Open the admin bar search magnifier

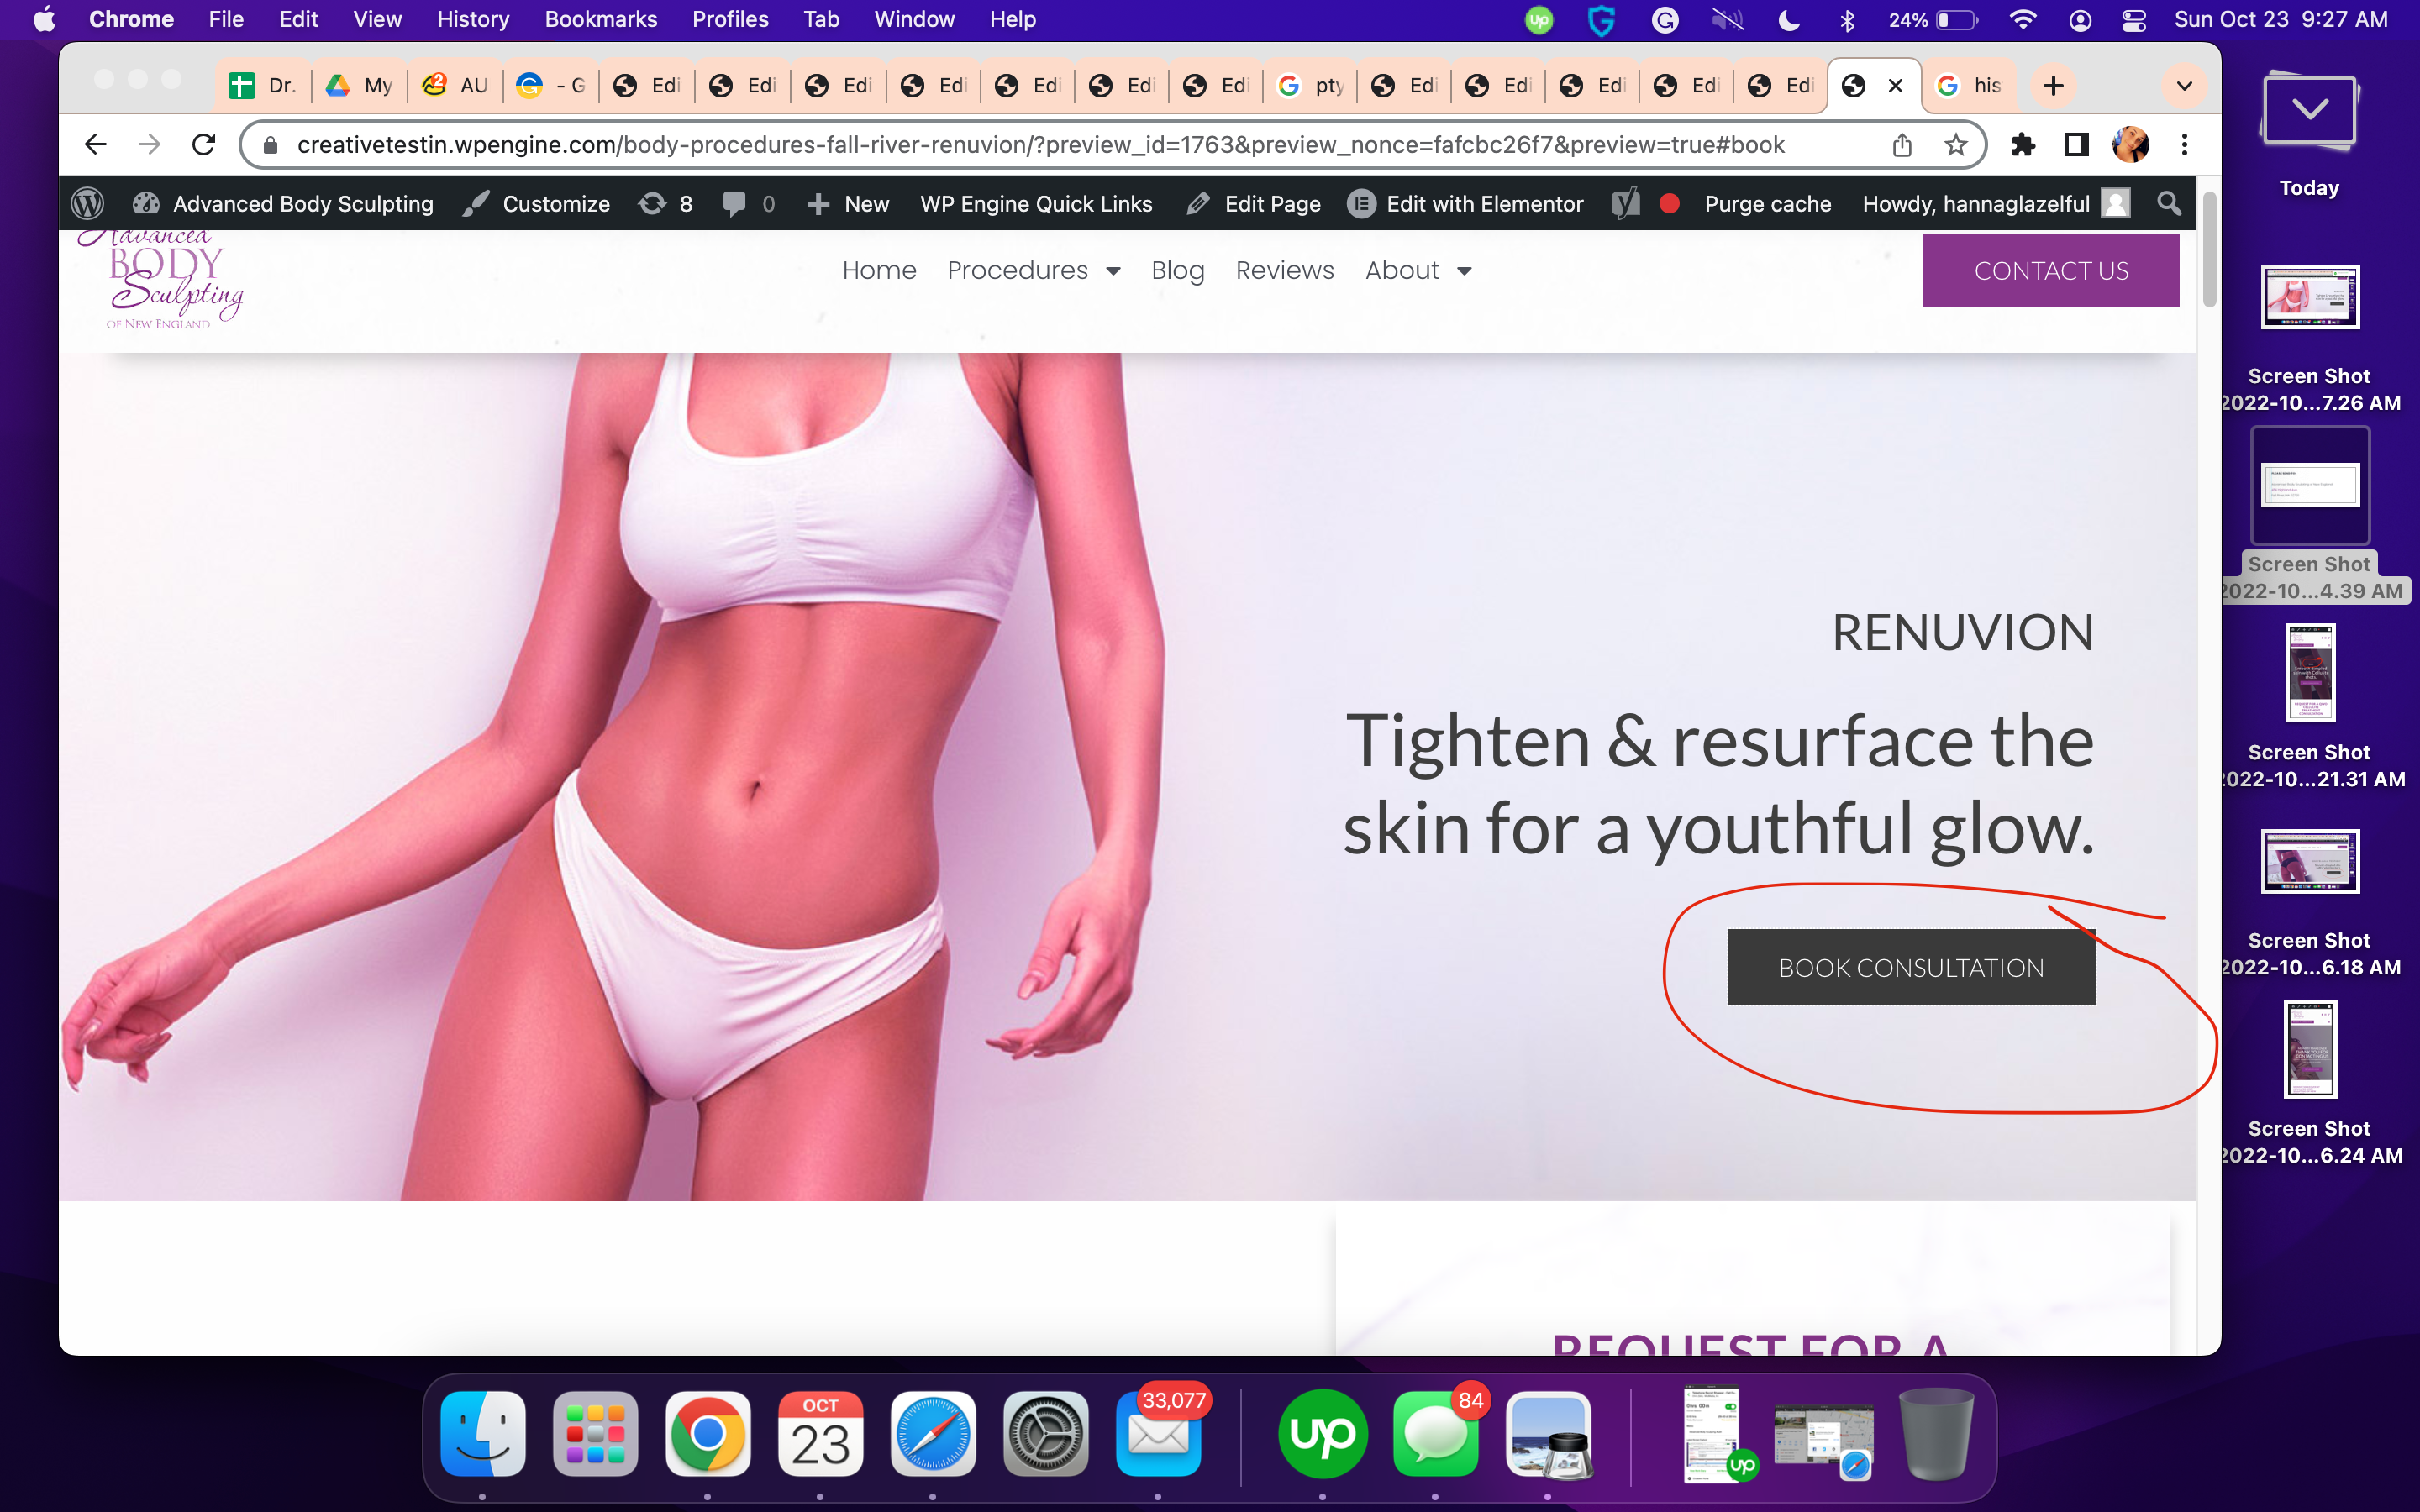[x=2168, y=204]
